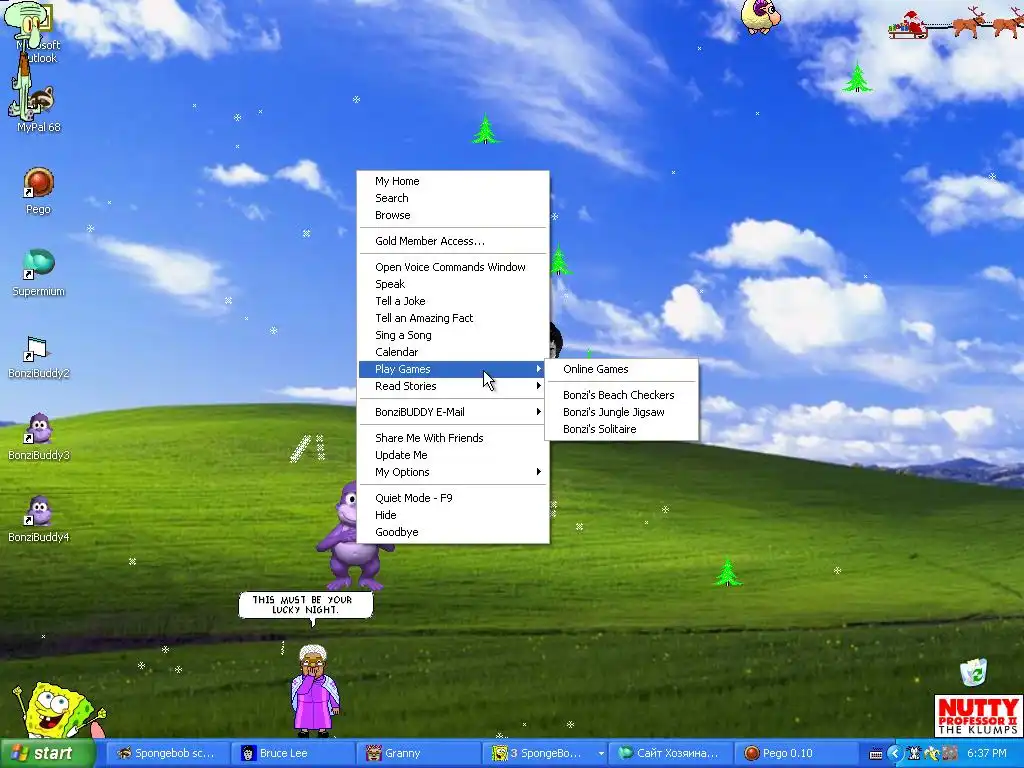This screenshot has width=1024, height=768.
Task: Click the Recycle Bin icon
Action: pos(974,672)
